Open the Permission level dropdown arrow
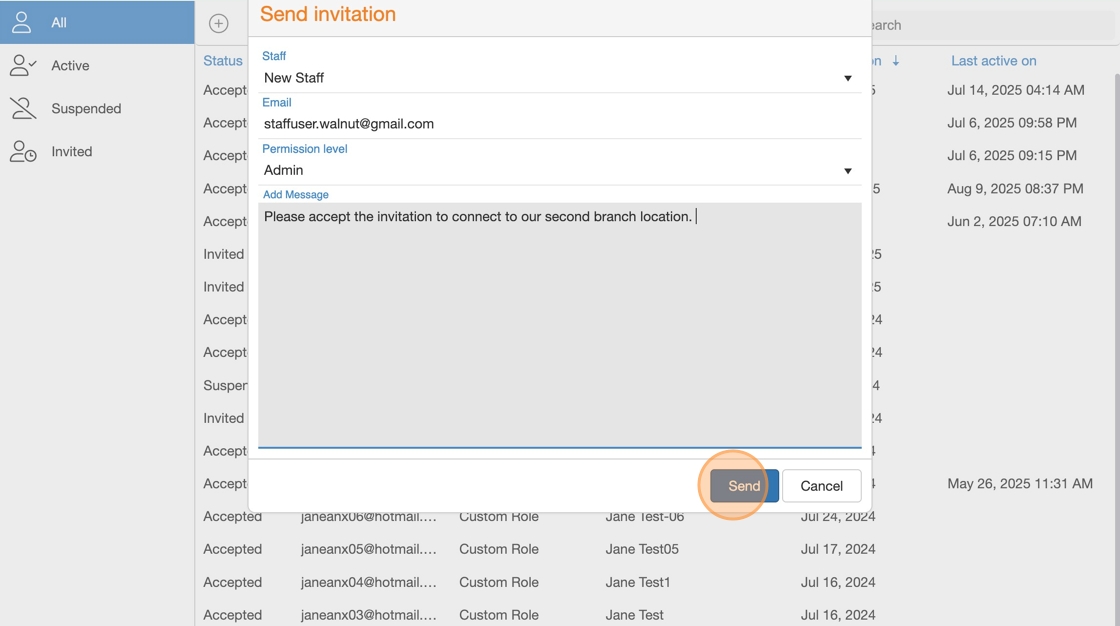The width and height of the screenshot is (1120, 626). pos(847,171)
